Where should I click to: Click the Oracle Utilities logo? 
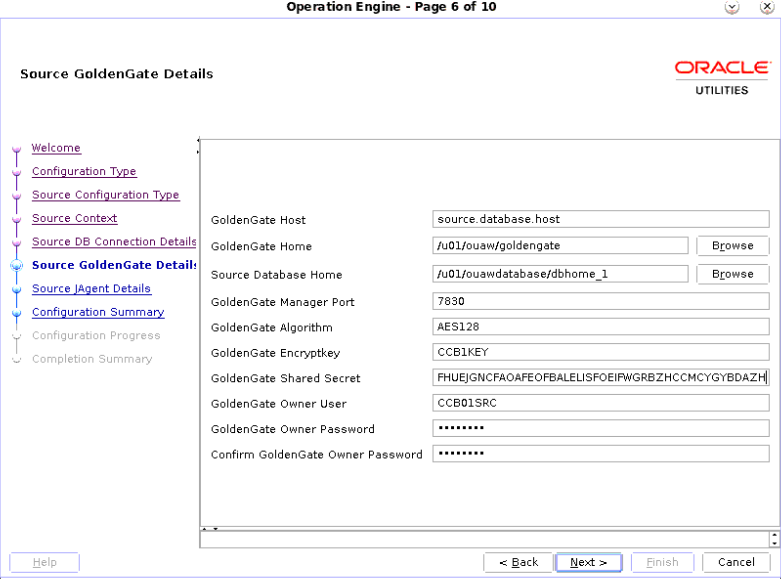pyautogui.click(x=722, y=78)
